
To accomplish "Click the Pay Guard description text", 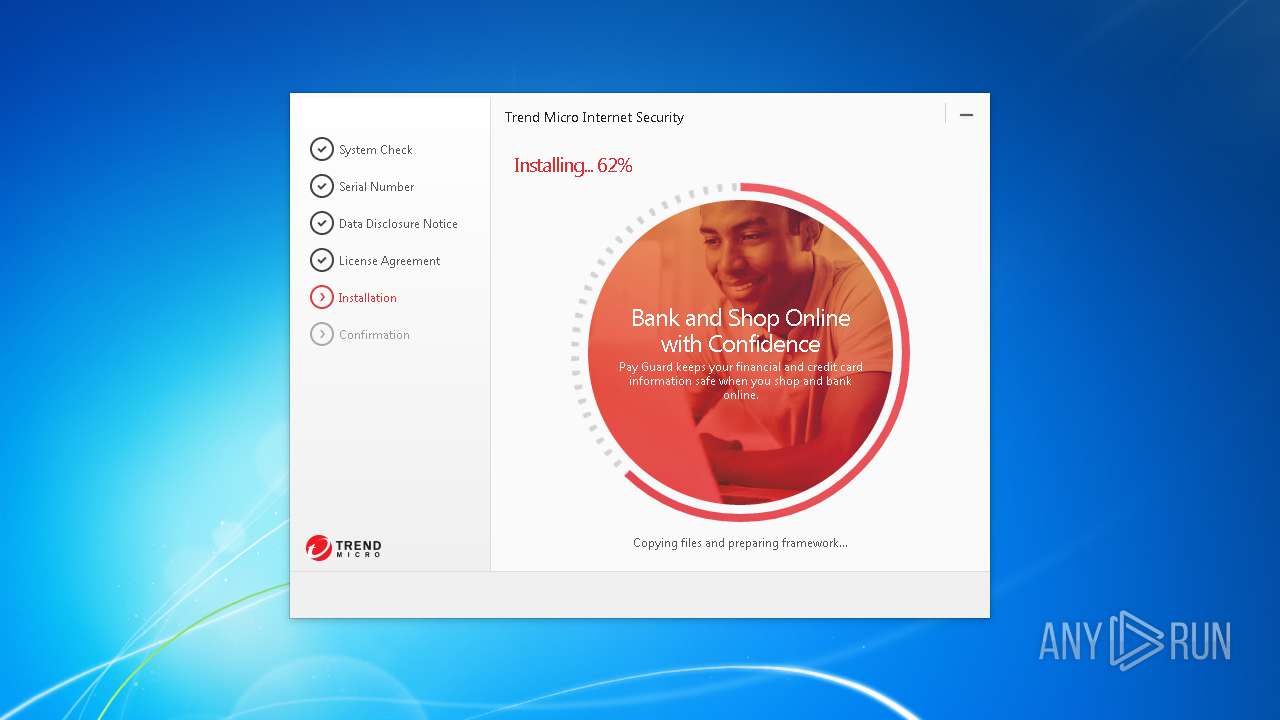I will 741,381.
